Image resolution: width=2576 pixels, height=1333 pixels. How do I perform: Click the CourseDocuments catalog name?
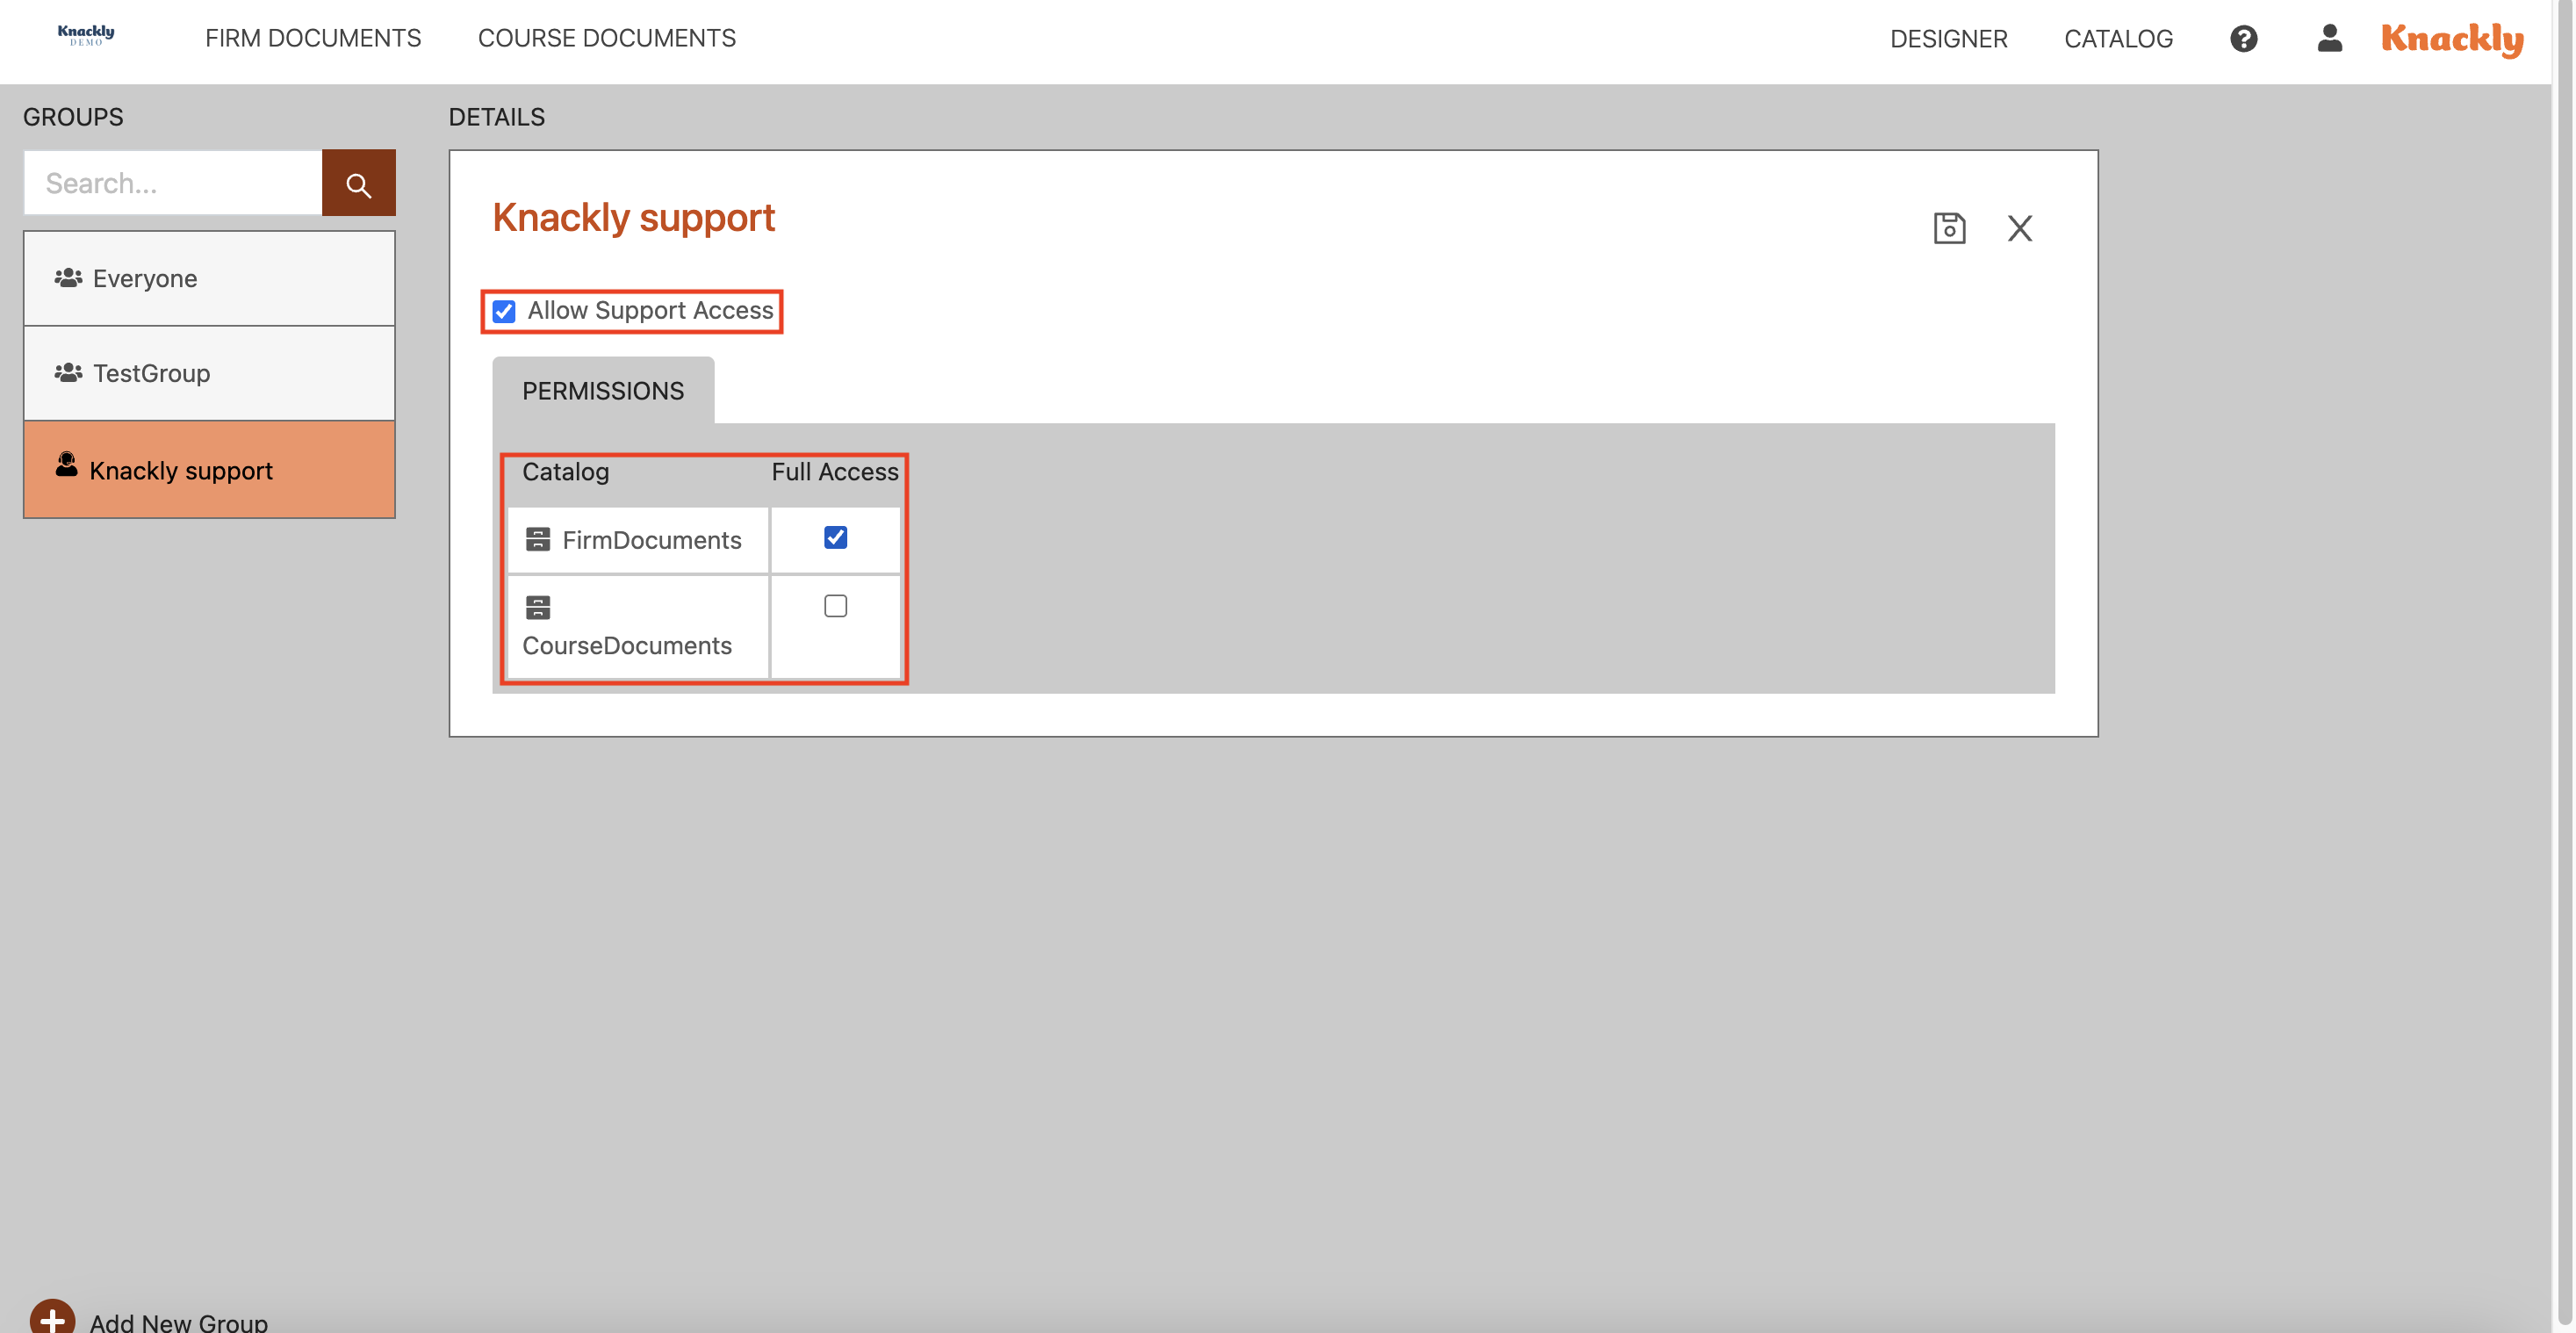pos(627,646)
